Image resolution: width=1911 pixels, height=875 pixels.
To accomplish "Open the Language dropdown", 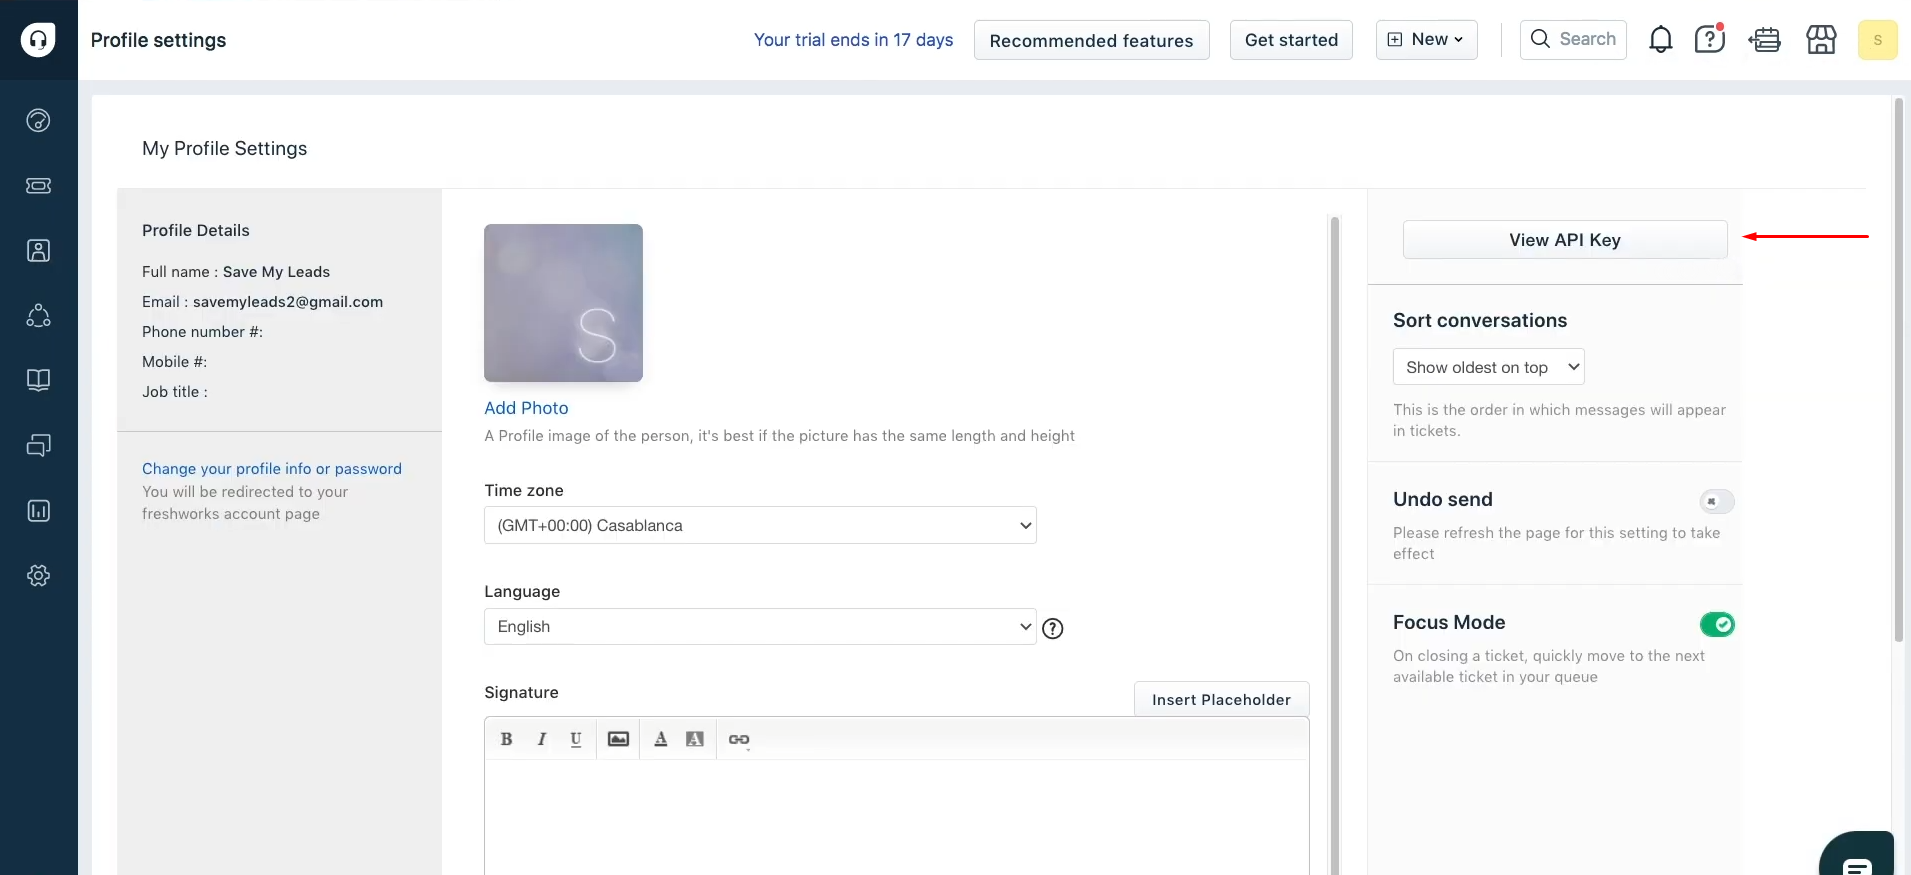I will [x=760, y=626].
